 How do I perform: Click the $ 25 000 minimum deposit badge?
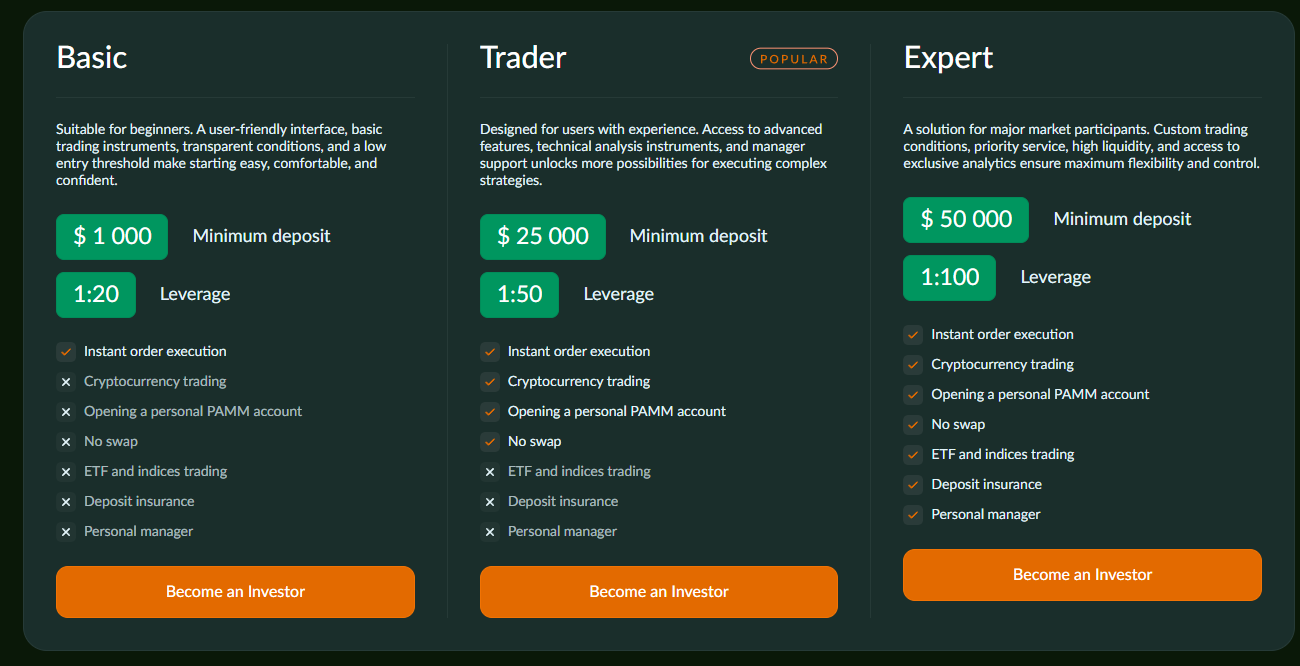click(542, 237)
